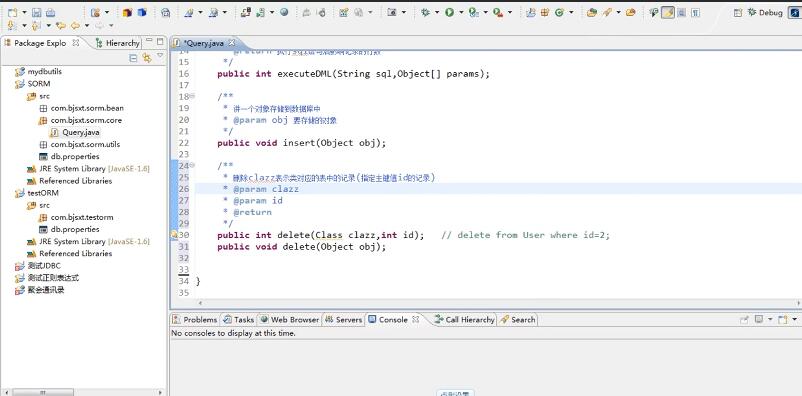Open the Call Hierarchy tab
This screenshot has height=396, width=802.
(464, 319)
